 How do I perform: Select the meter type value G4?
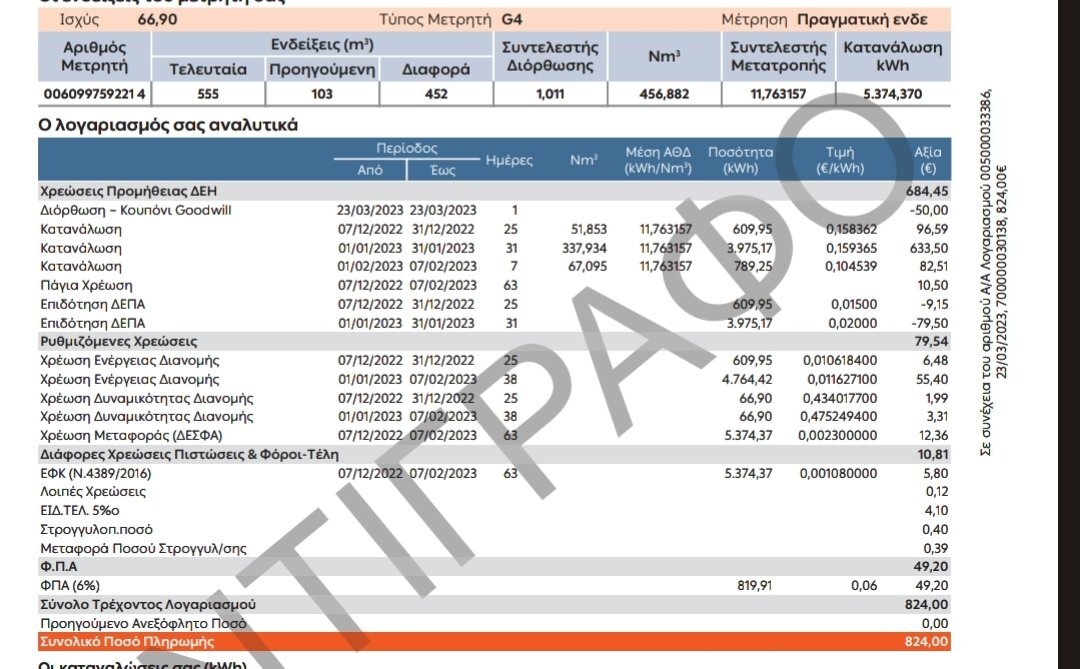(512, 19)
